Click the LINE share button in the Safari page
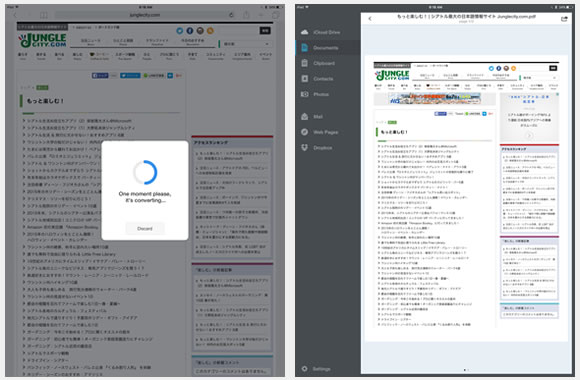Viewport: 580px width, 380px height. pyautogui.click(x=154, y=75)
